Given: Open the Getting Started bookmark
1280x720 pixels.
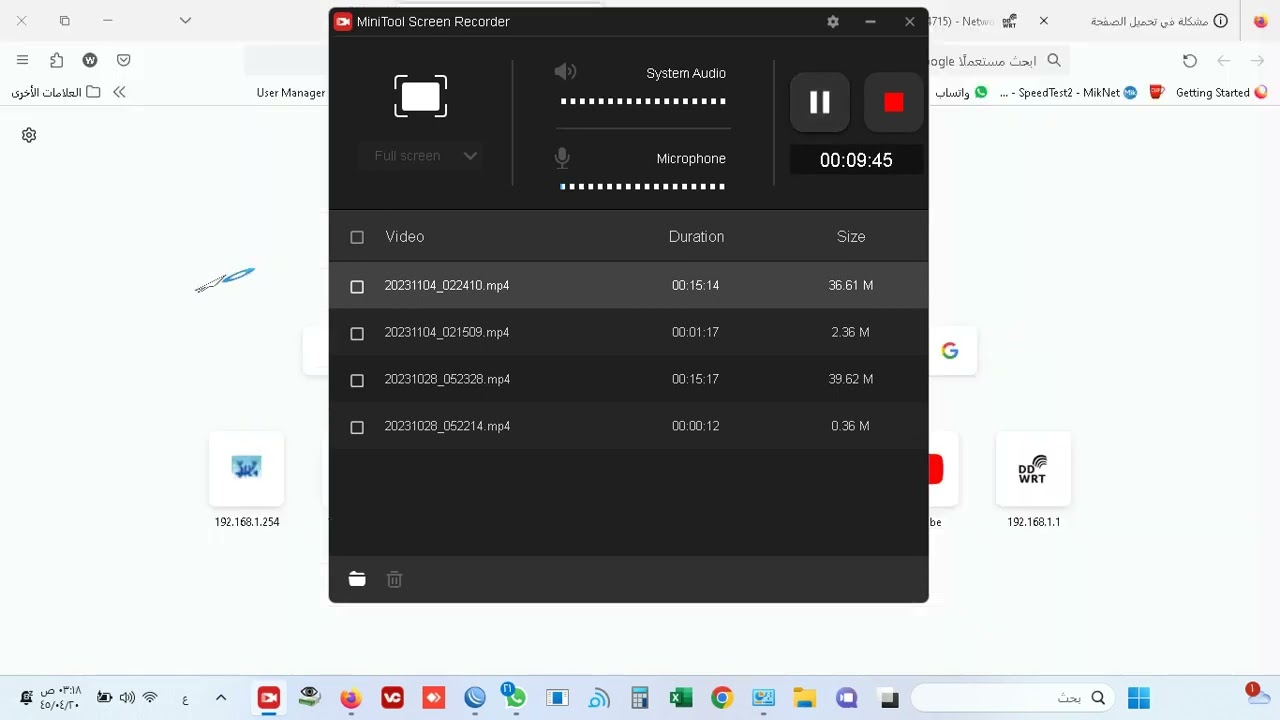Looking at the screenshot, I should tap(1221, 92).
